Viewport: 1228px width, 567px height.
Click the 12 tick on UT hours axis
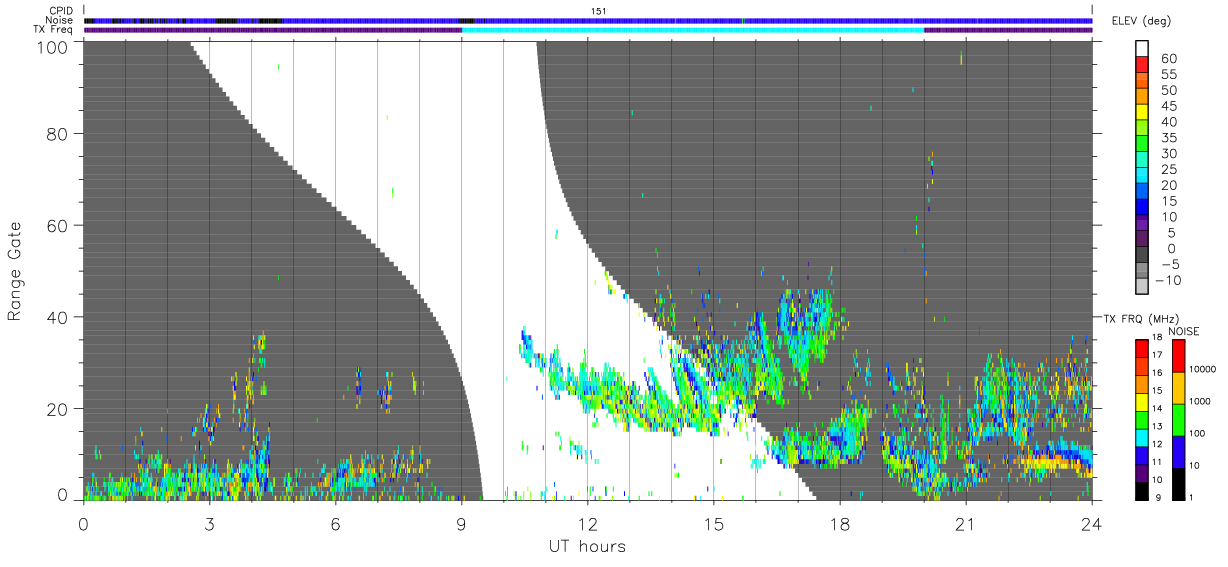click(x=587, y=522)
